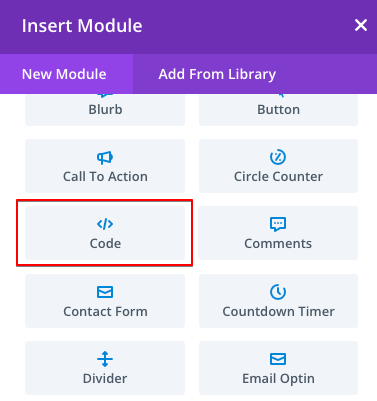Click the Divider arrows icon
This screenshot has height=401, width=377.
pyautogui.click(x=105, y=359)
